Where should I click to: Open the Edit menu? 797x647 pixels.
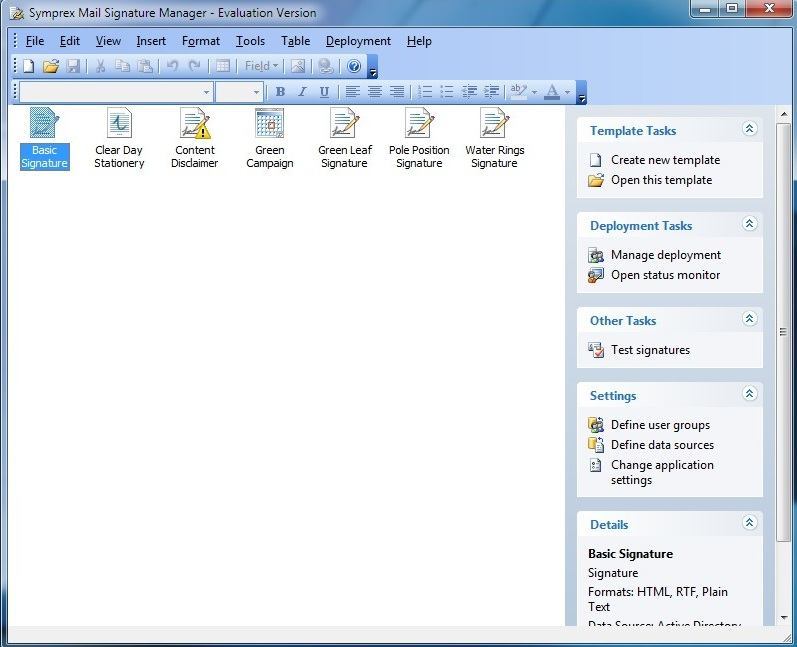[70, 41]
